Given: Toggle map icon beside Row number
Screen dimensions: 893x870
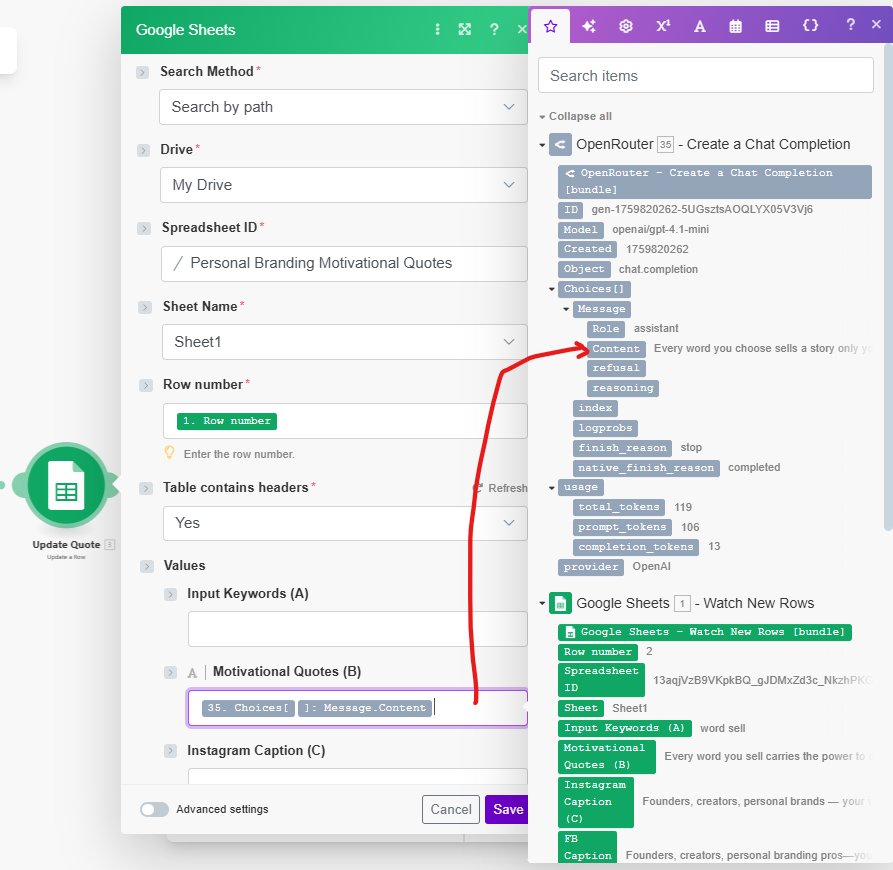Looking at the screenshot, I should pos(145,385).
